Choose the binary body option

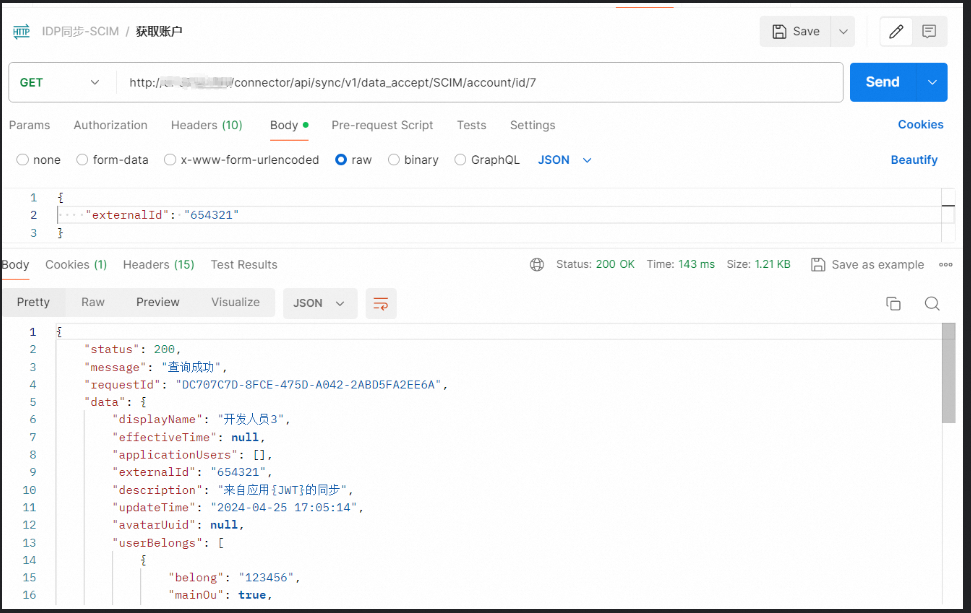click(394, 160)
